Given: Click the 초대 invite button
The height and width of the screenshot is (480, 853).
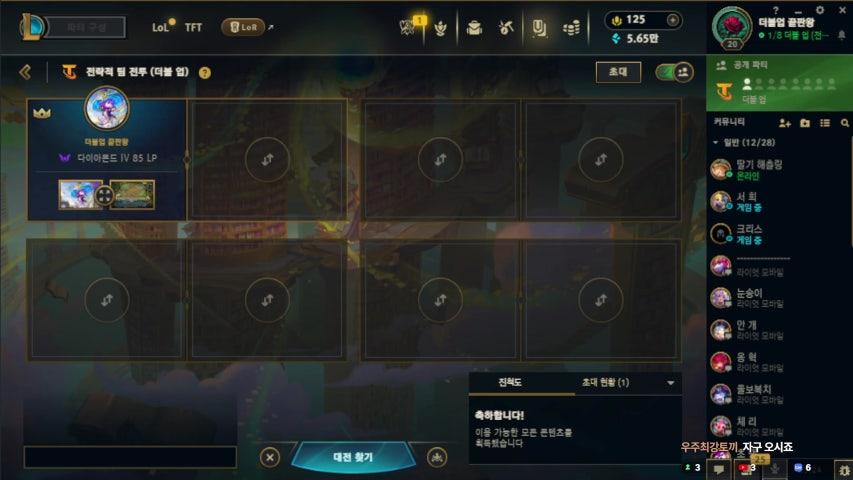Looking at the screenshot, I should point(618,72).
